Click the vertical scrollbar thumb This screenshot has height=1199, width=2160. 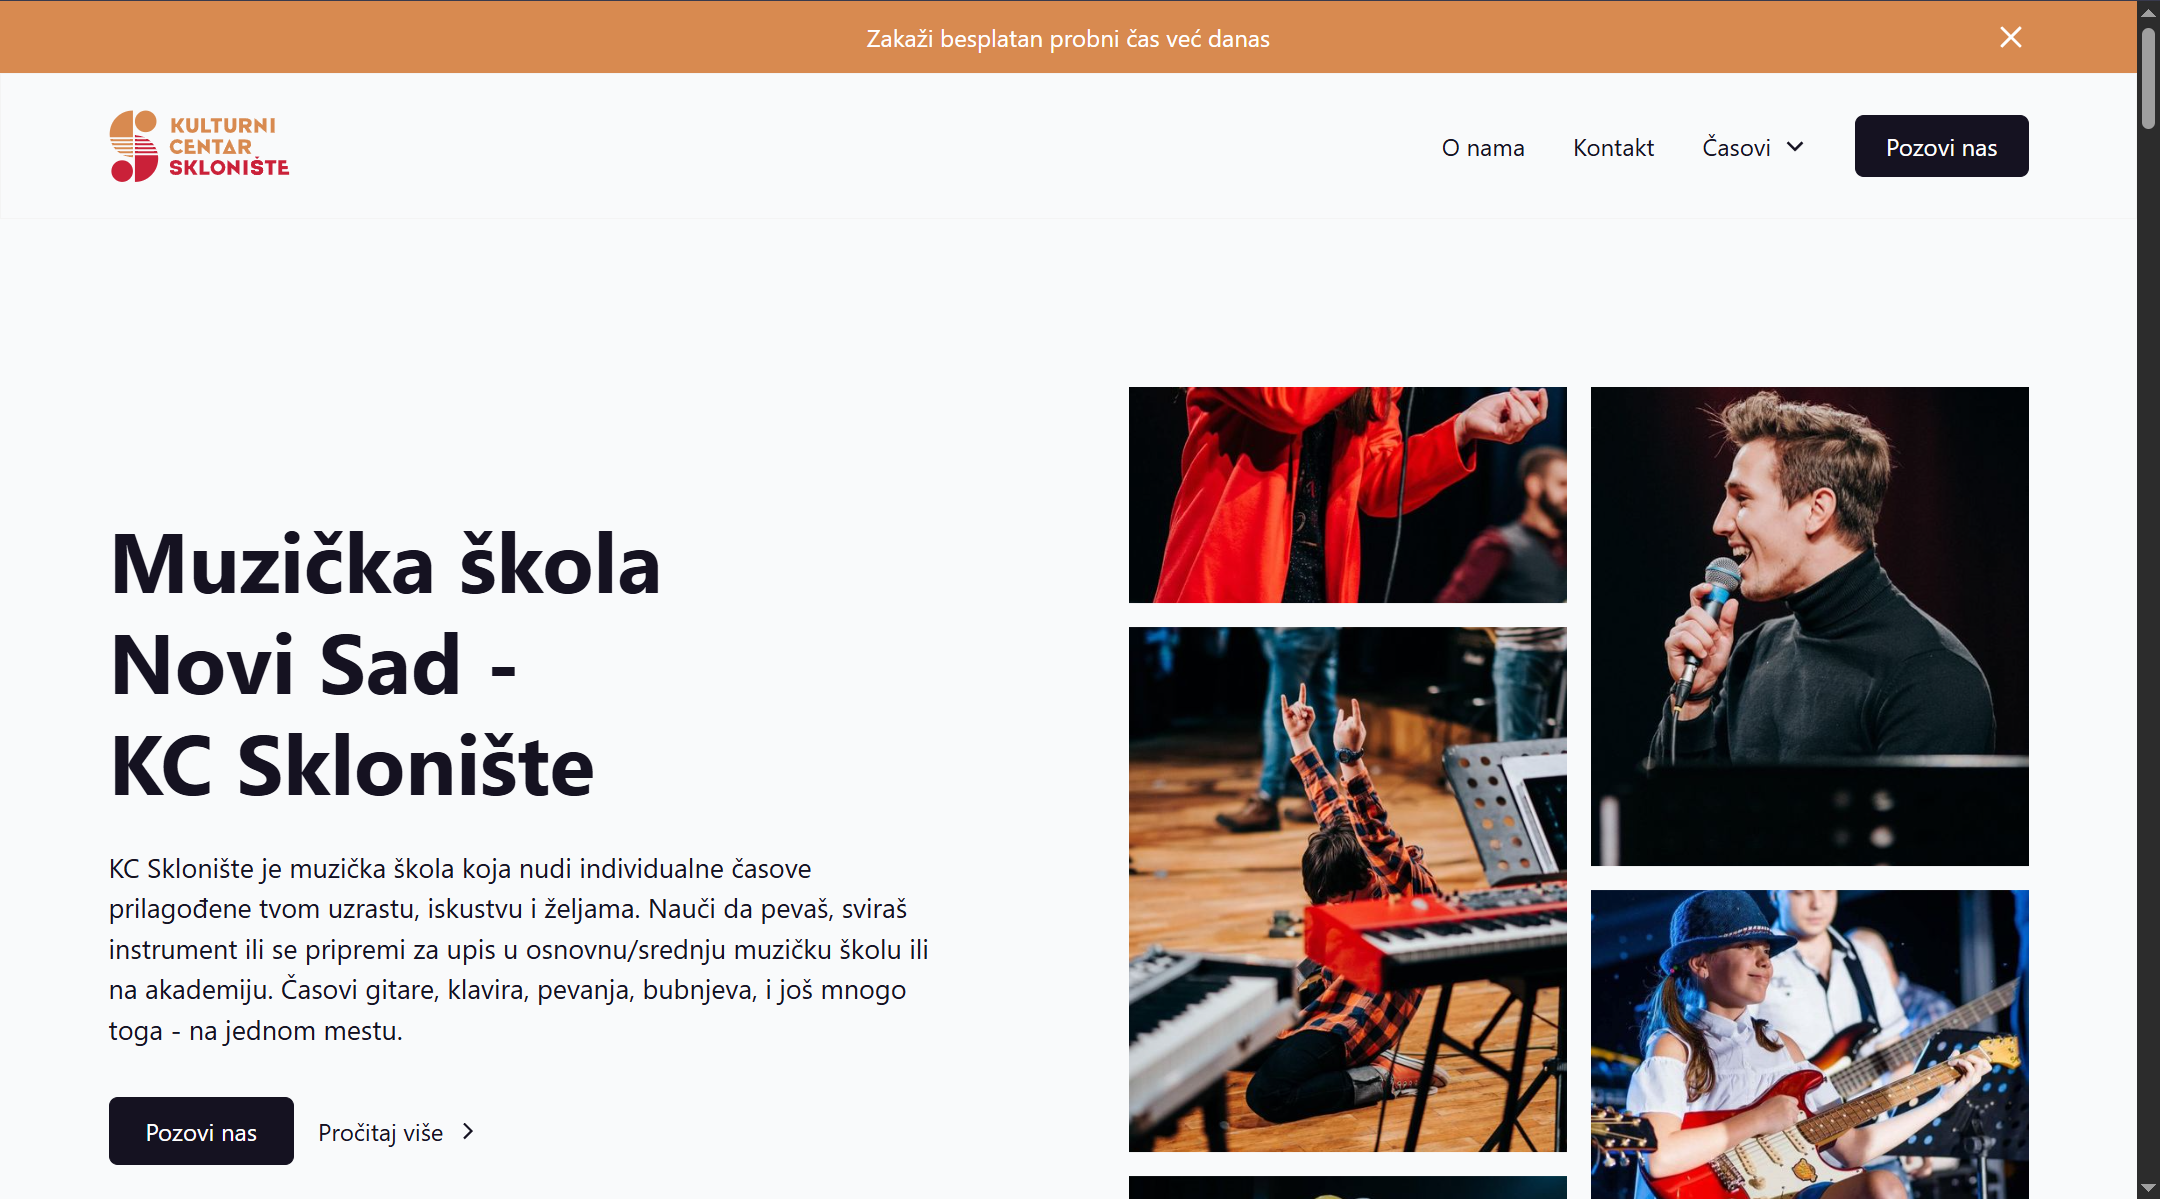2148,78
